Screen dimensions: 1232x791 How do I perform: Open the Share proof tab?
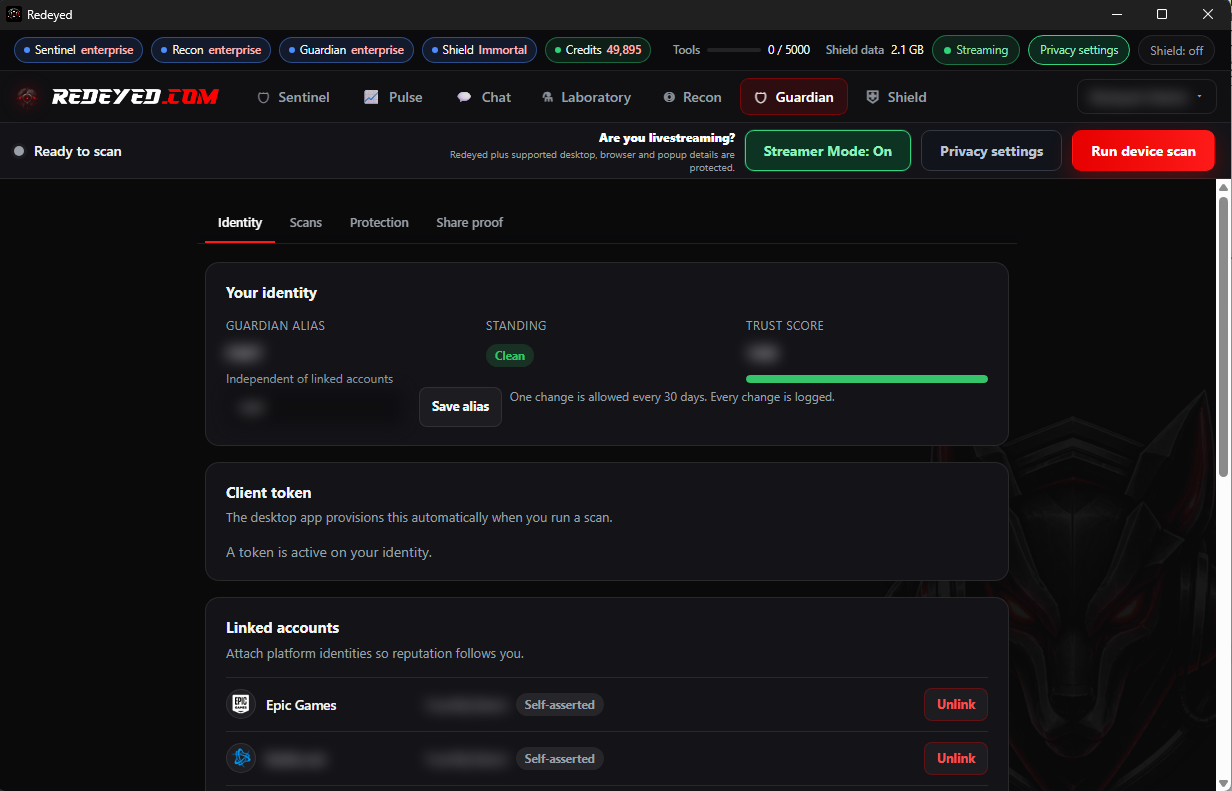(469, 222)
